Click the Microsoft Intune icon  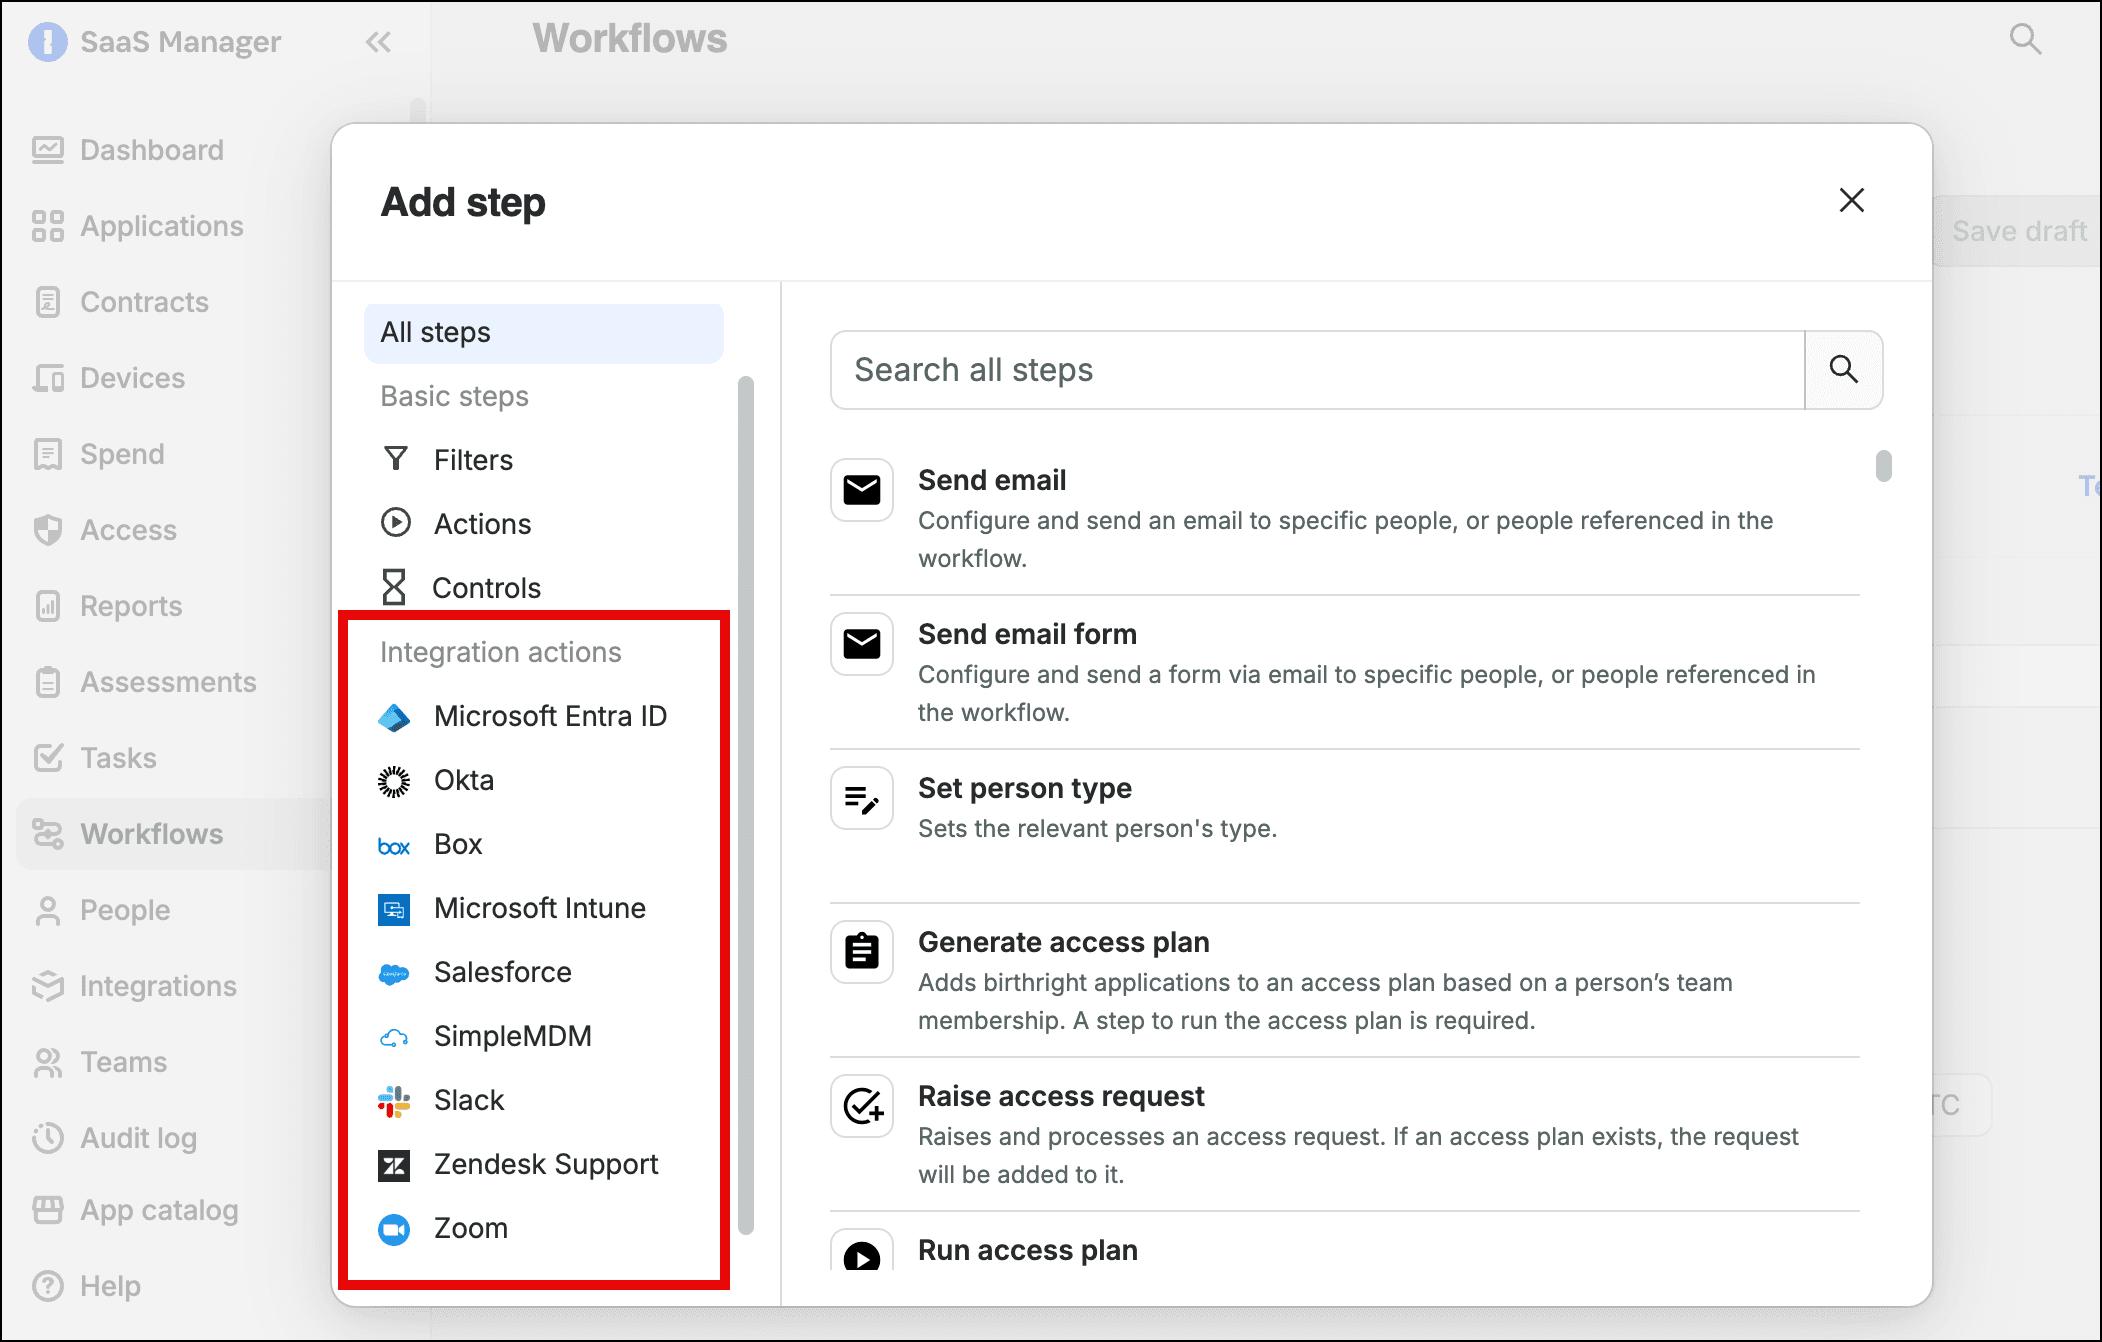coord(394,909)
